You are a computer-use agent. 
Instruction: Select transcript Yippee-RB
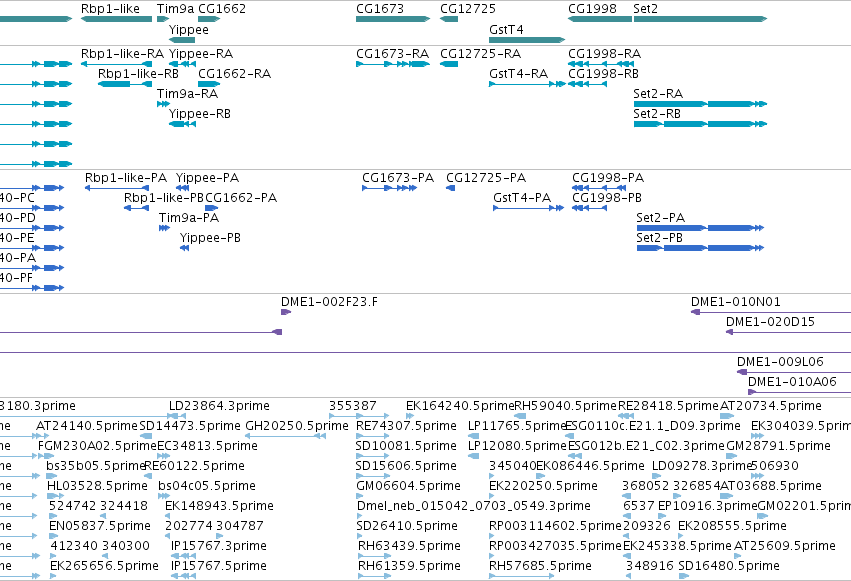pyautogui.click(x=182, y=124)
